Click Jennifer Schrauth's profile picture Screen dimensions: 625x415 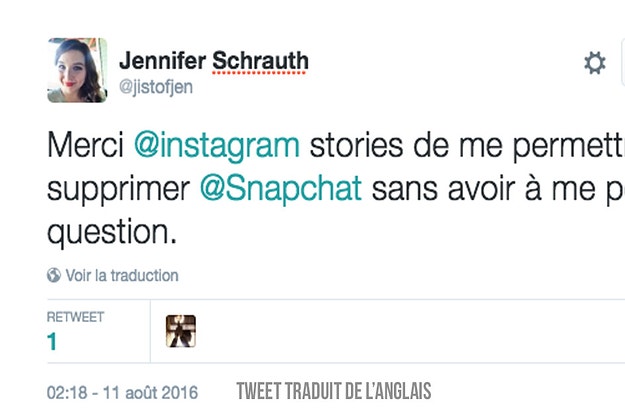click(77, 71)
